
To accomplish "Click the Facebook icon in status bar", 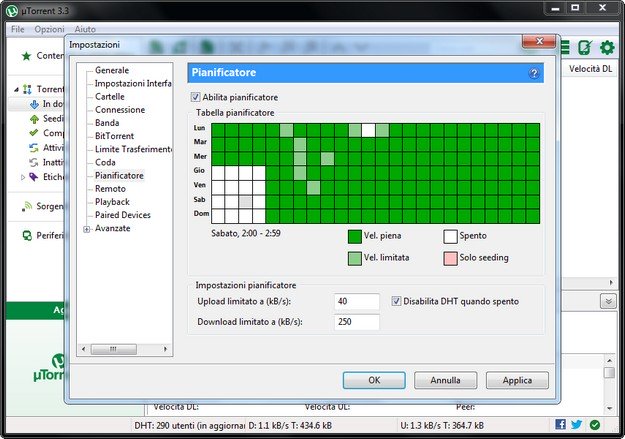I will coord(560,424).
